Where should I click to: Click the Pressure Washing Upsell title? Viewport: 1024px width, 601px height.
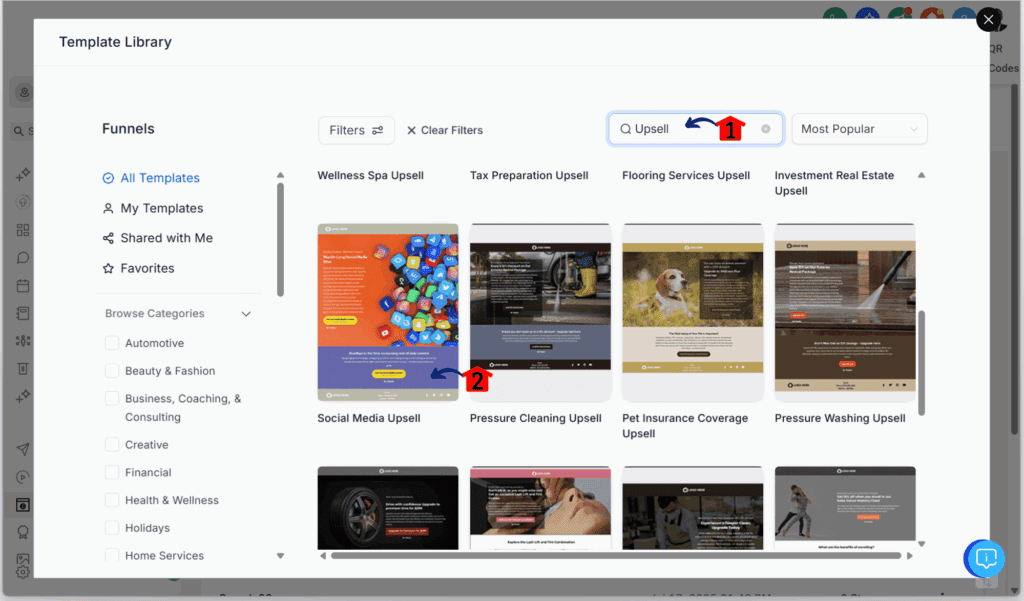click(x=840, y=418)
